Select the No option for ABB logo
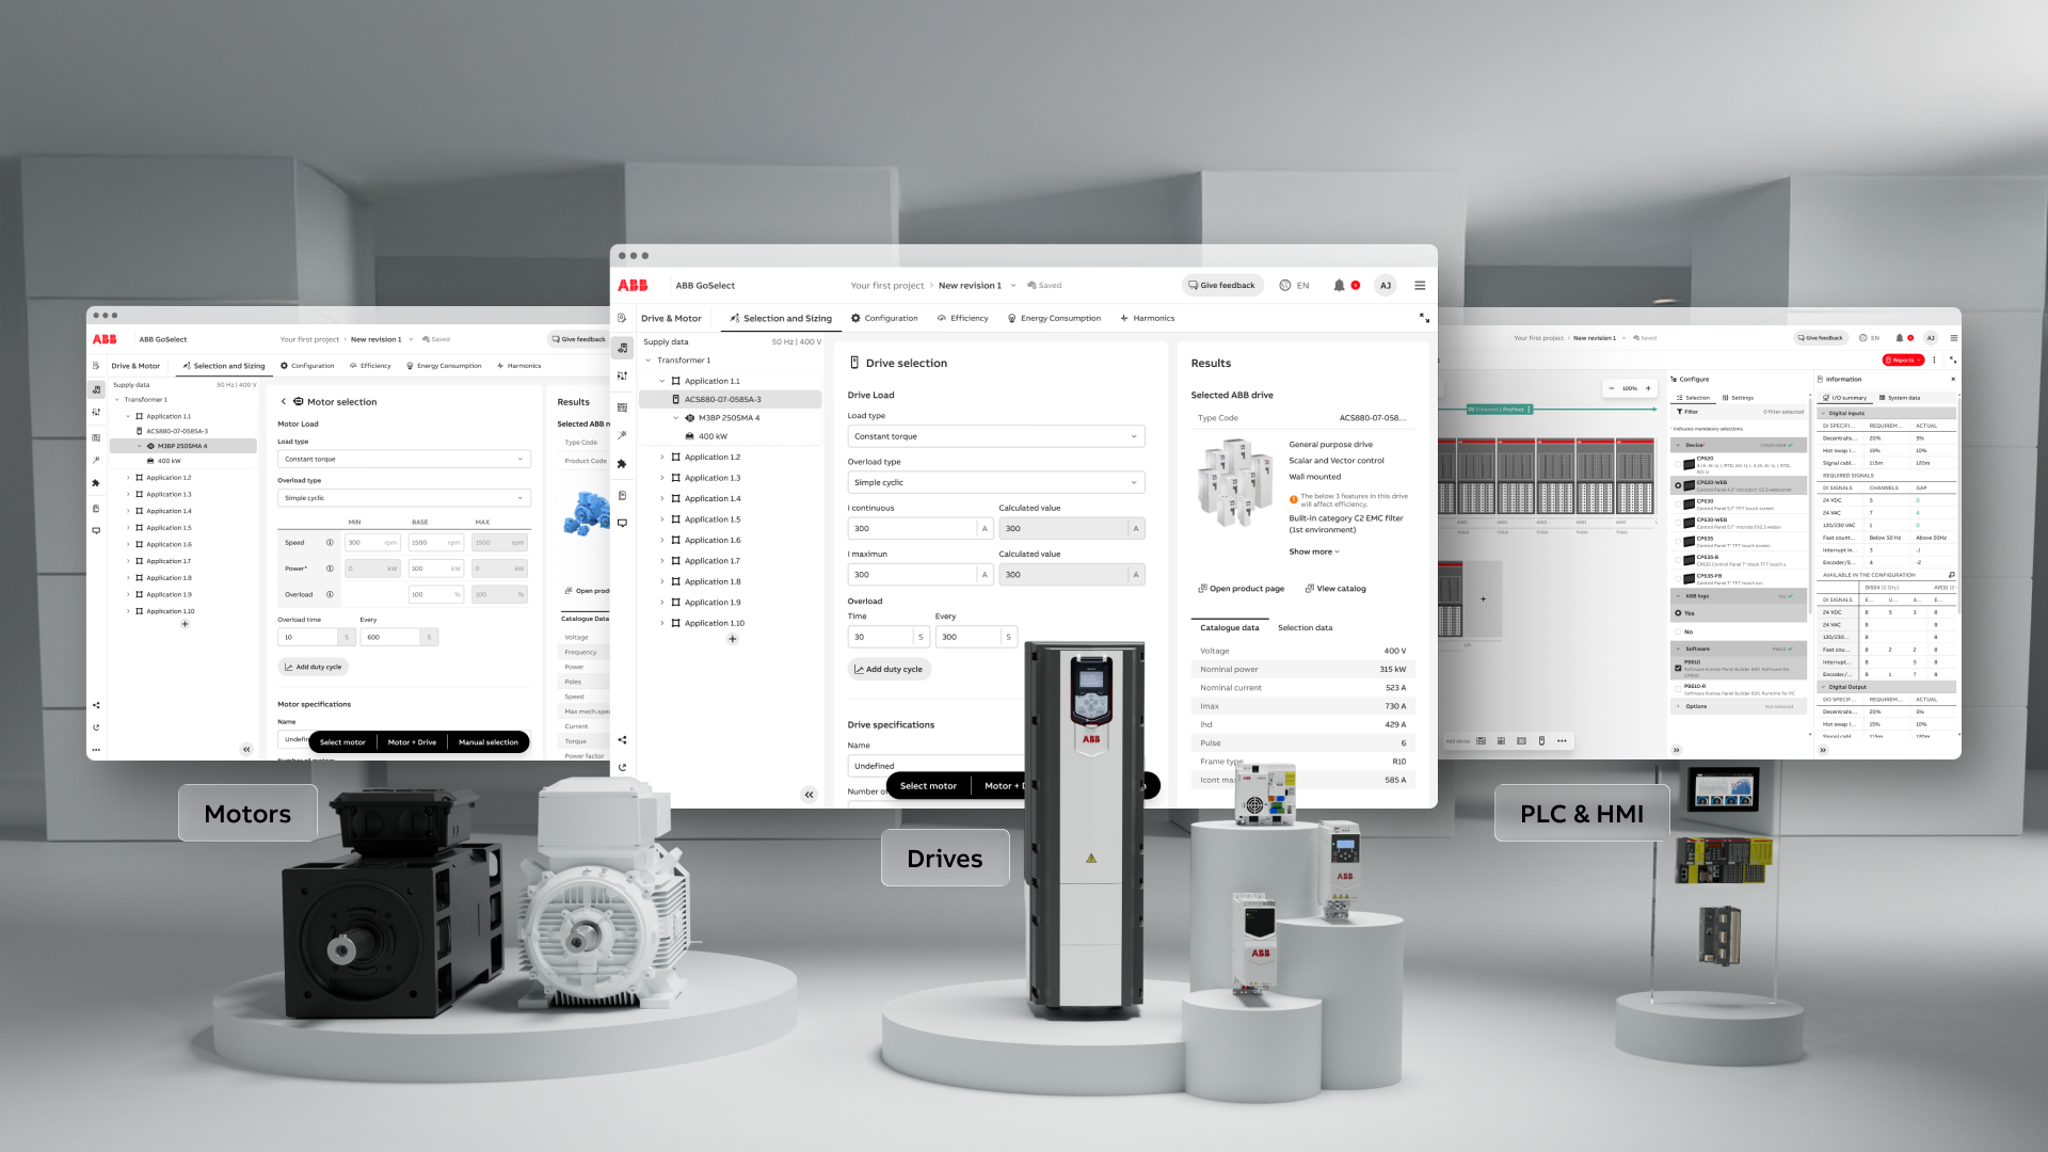This screenshot has width=2048, height=1152. pos(1678,632)
